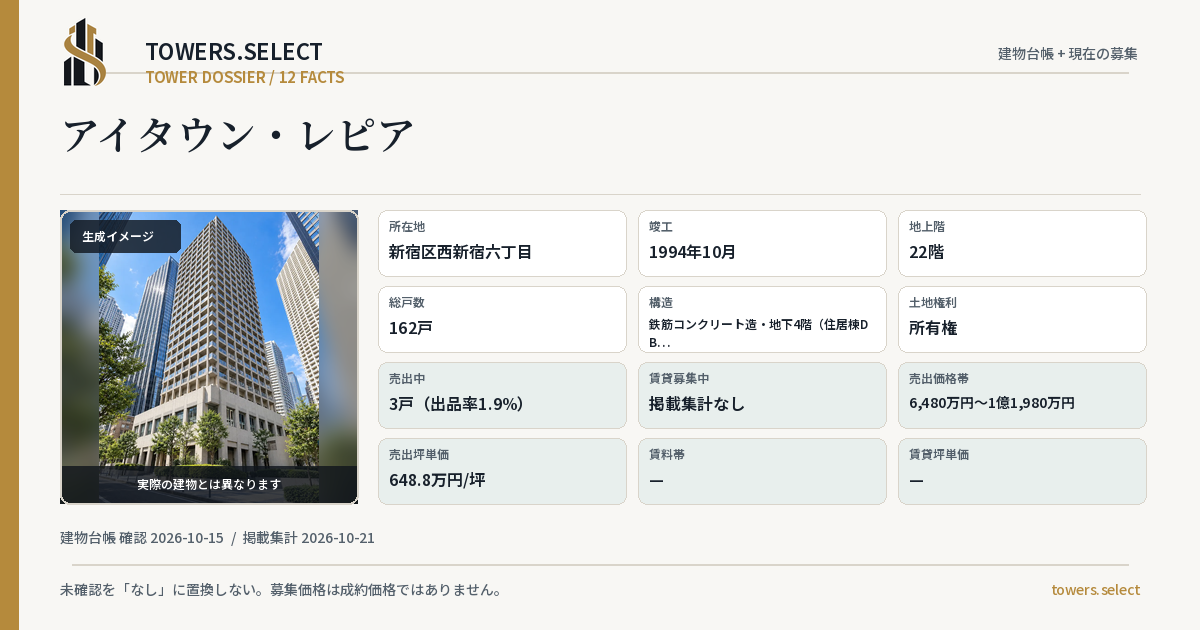Select the 竣工 card showing 1994年10月
The height and width of the screenshot is (630, 1200).
click(x=762, y=243)
